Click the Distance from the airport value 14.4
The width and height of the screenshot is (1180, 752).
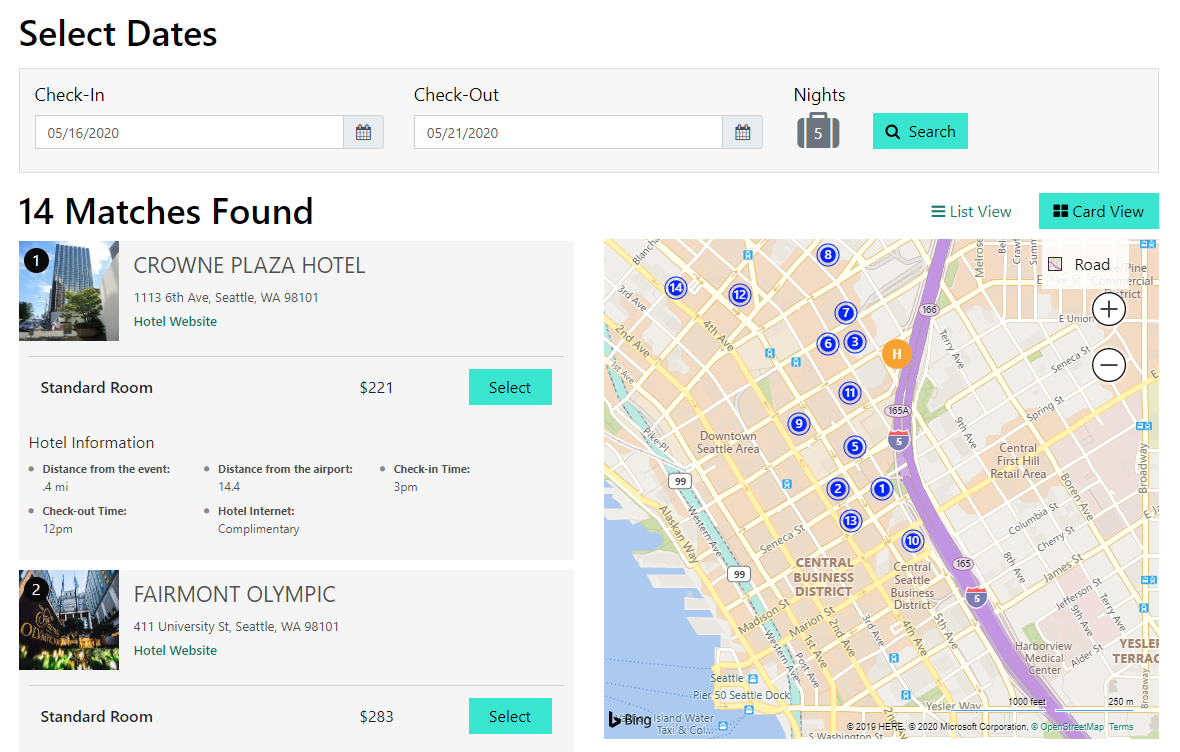pos(229,487)
